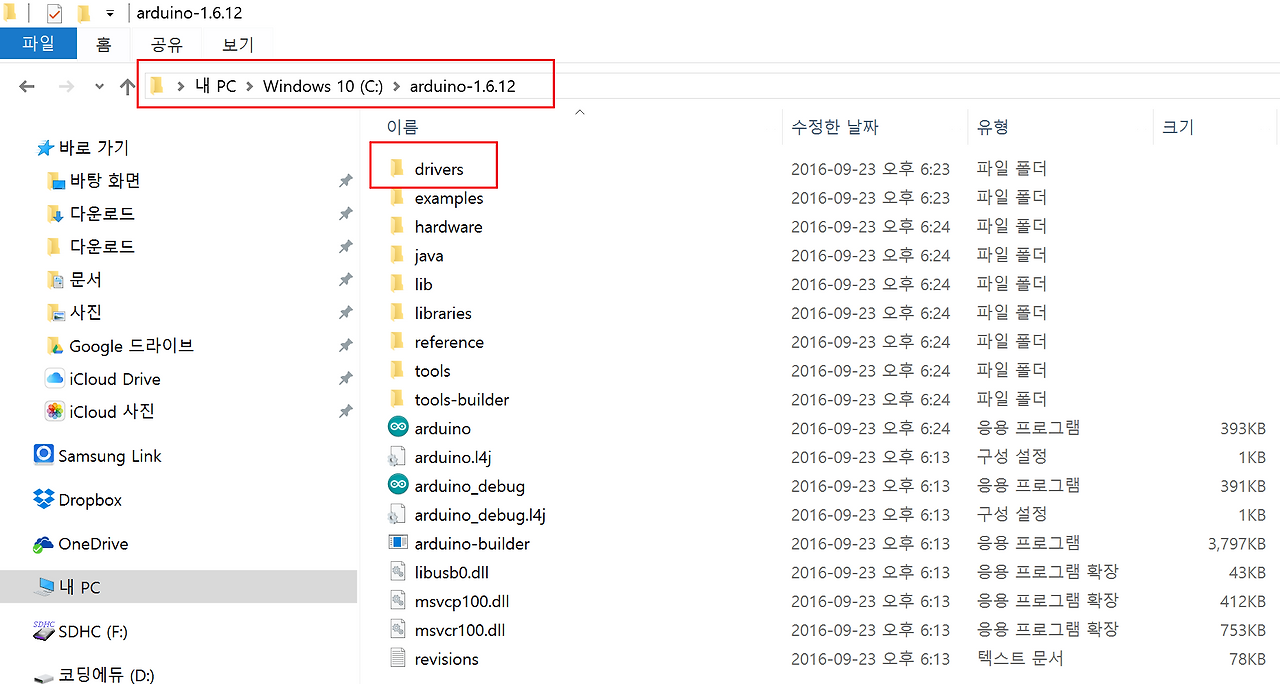The image size is (1280, 684).
Task: Click the new folder icon in title bar
Action: click(x=84, y=13)
